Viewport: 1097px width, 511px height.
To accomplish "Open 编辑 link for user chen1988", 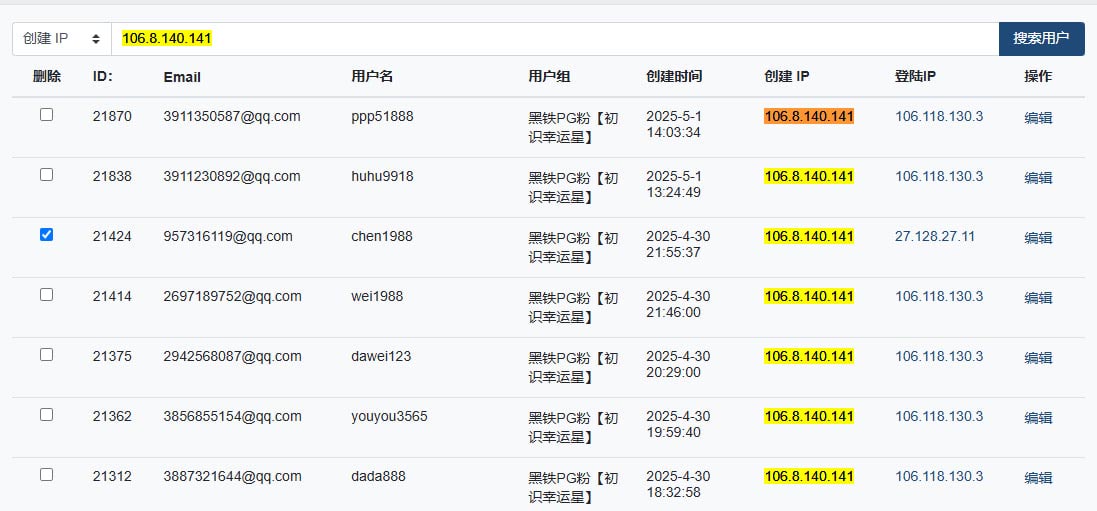I will tap(1038, 238).
